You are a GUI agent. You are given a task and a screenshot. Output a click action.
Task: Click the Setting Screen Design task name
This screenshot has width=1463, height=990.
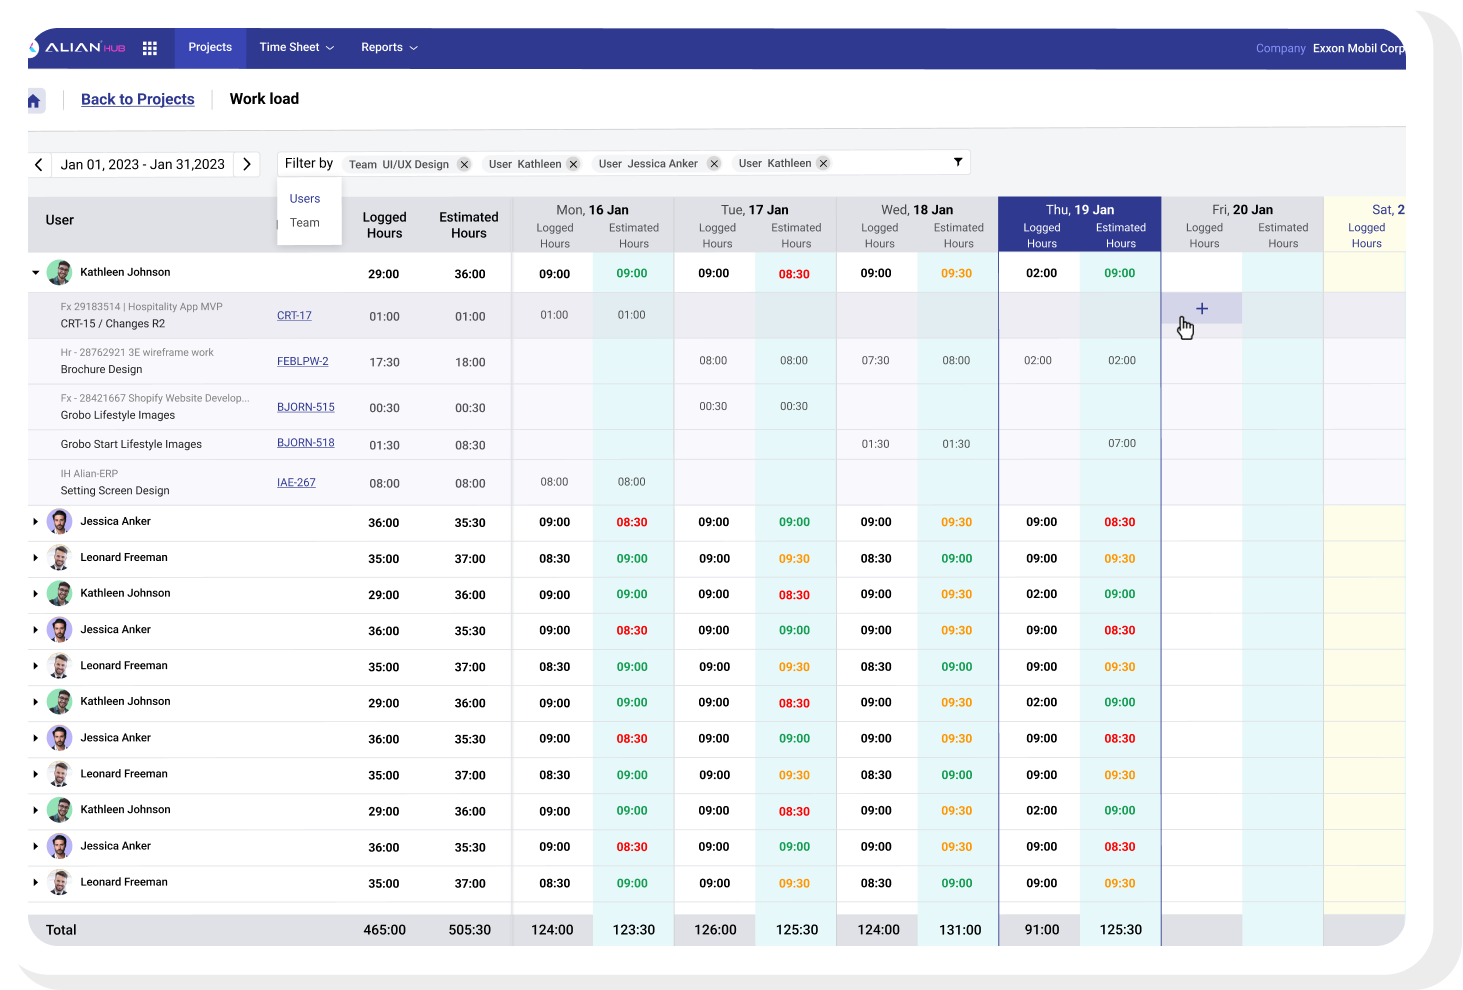[115, 490]
